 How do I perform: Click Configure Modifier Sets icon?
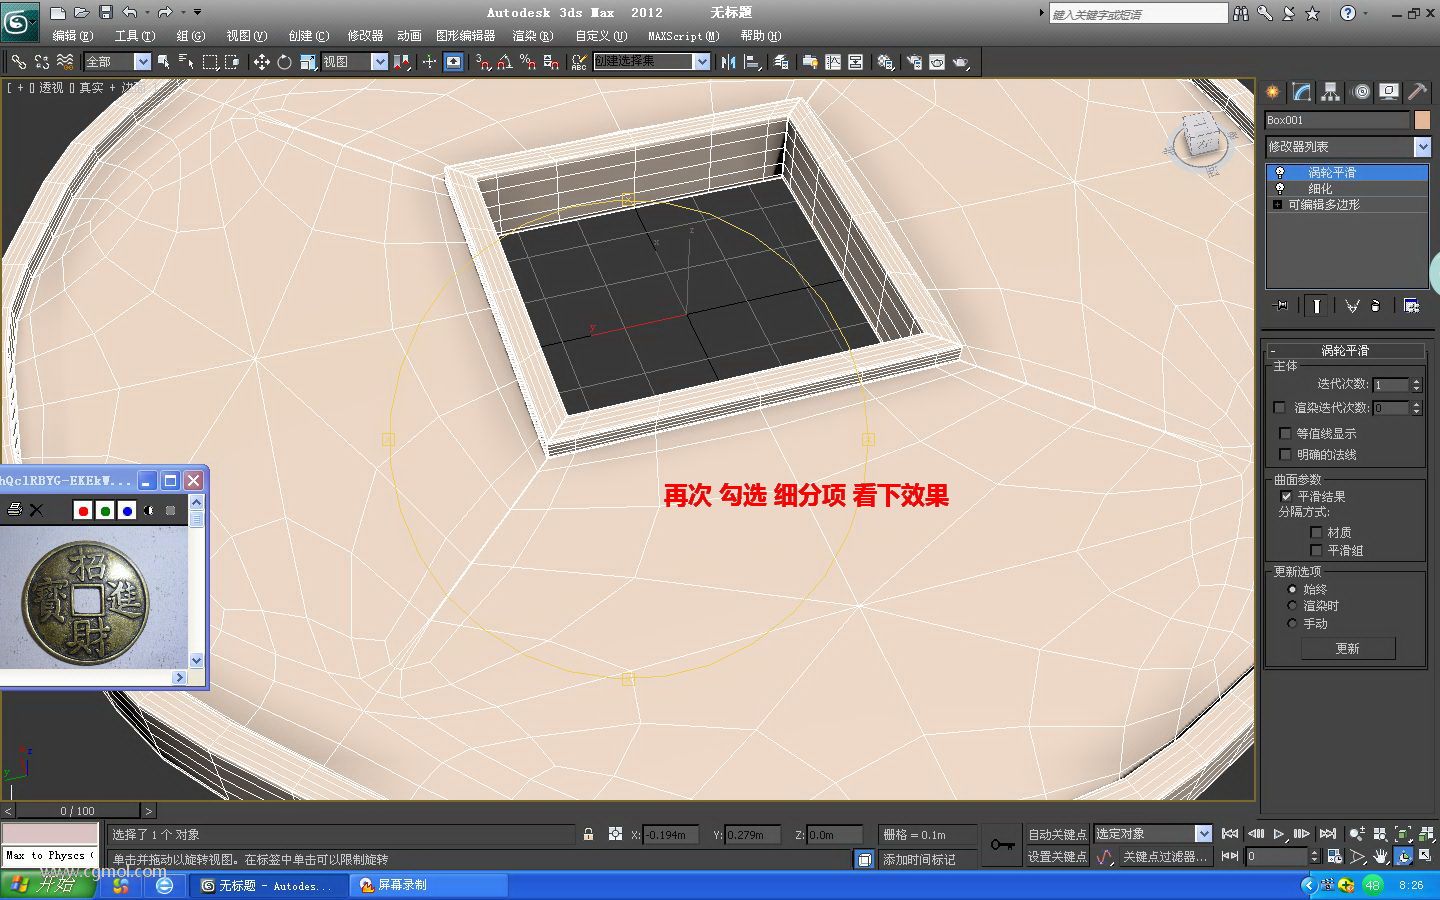pyautogui.click(x=1411, y=306)
